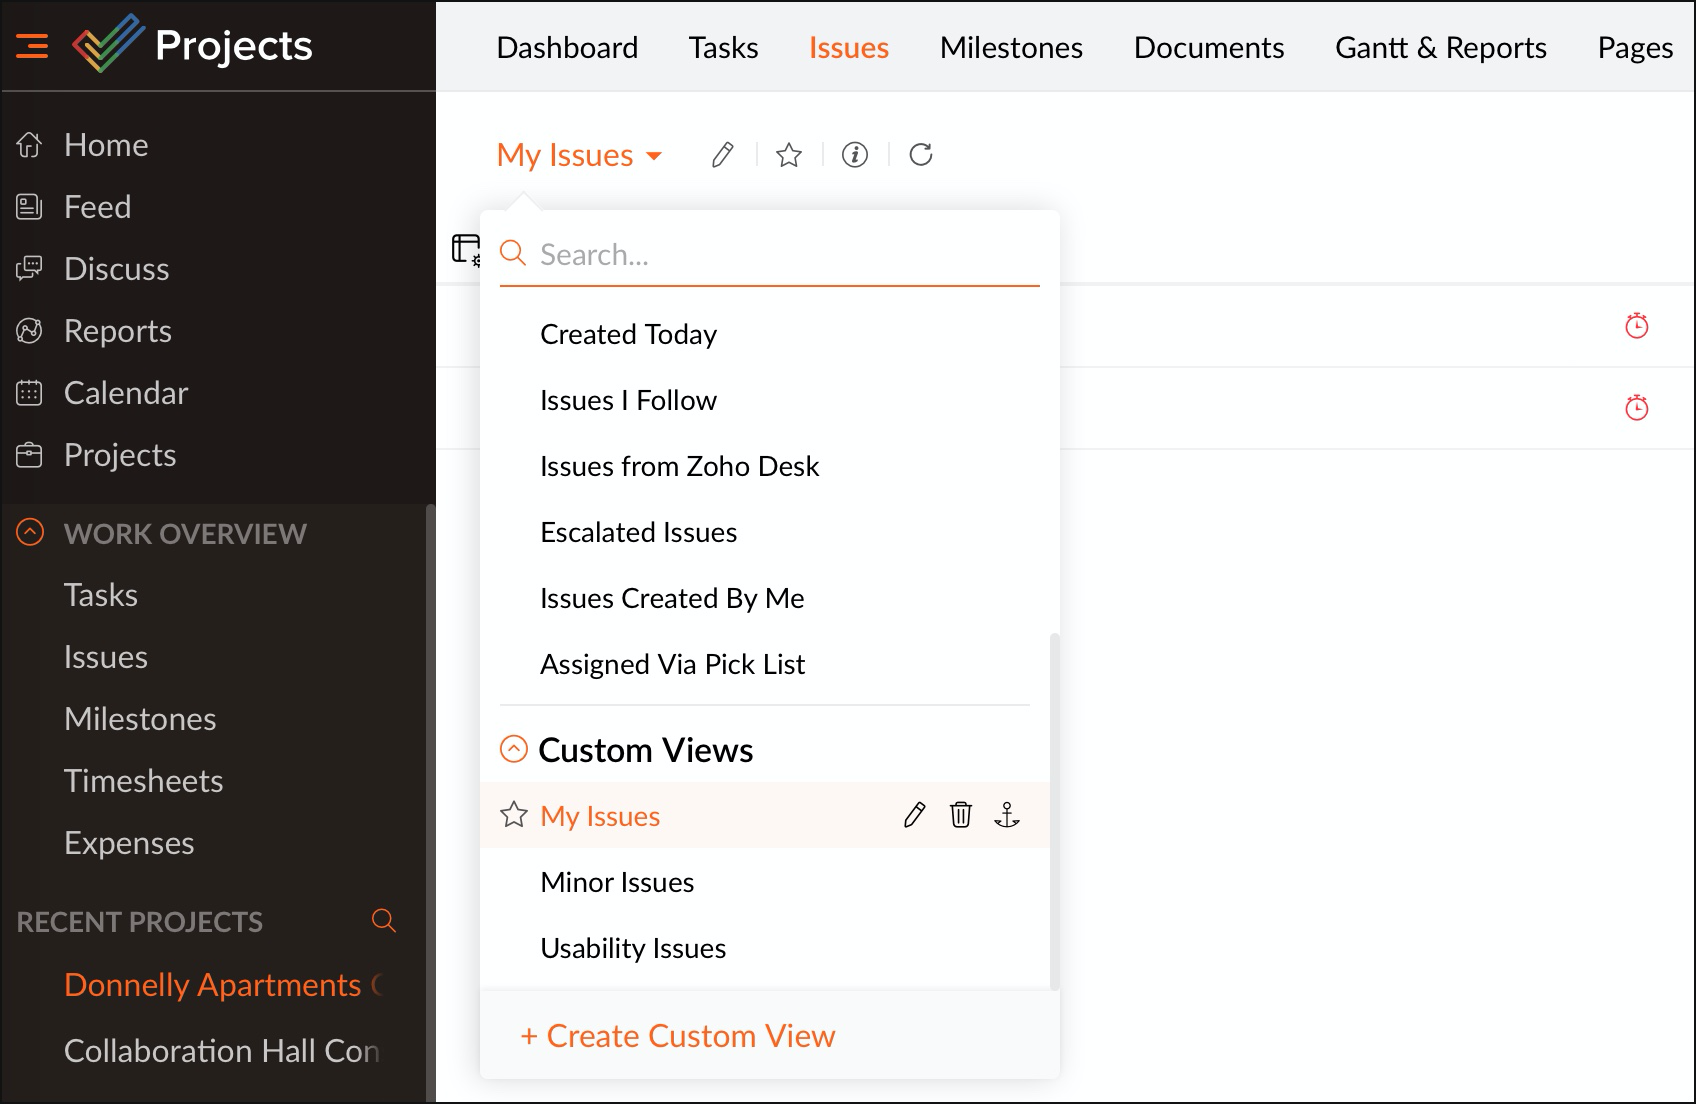Viewport: 1696px width, 1104px height.
Task: Edit My Issues view in dropdown list
Action: (914, 816)
